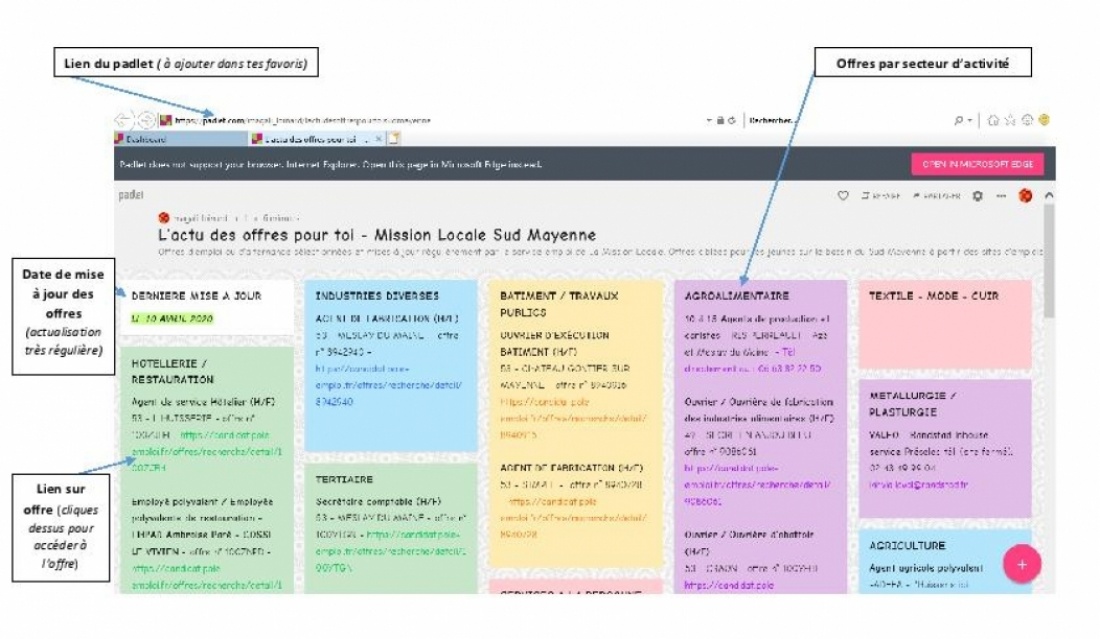
Task: Select the L'actu des offres tab
Action: point(310,139)
